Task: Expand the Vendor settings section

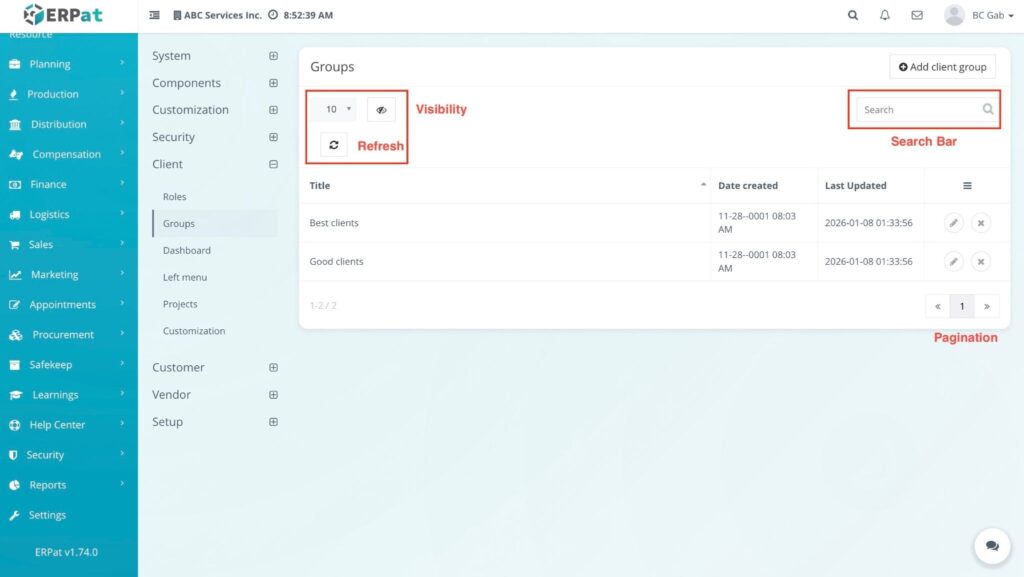Action: pos(273,395)
